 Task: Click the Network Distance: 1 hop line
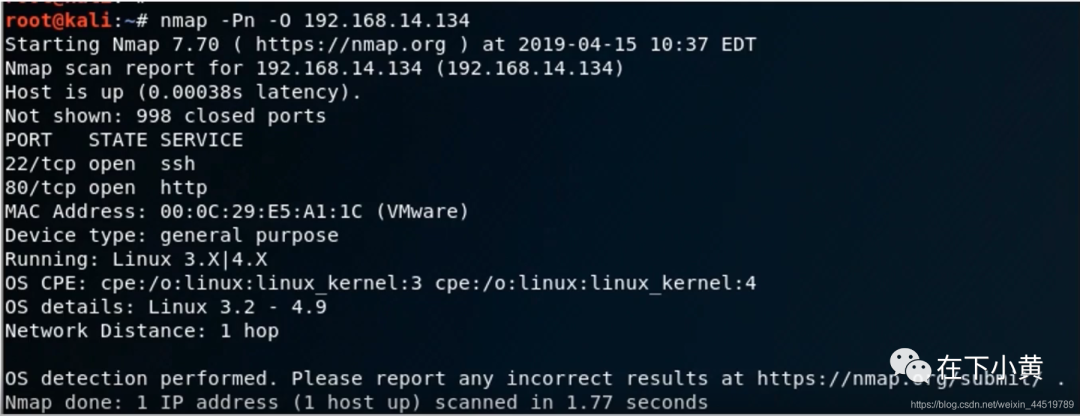point(142,331)
